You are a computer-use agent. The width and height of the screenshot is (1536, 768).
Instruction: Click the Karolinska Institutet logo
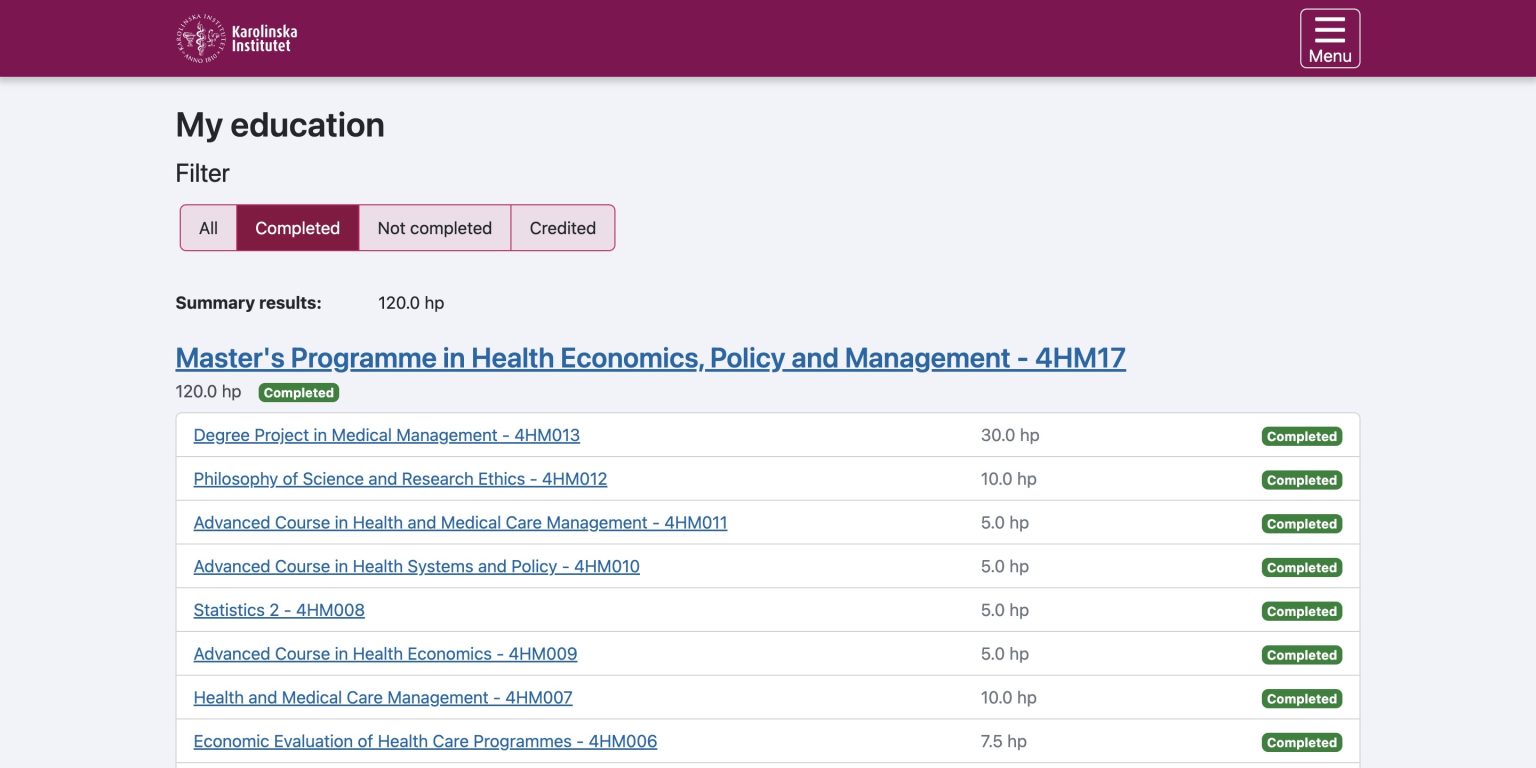pyautogui.click(x=238, y=39)
